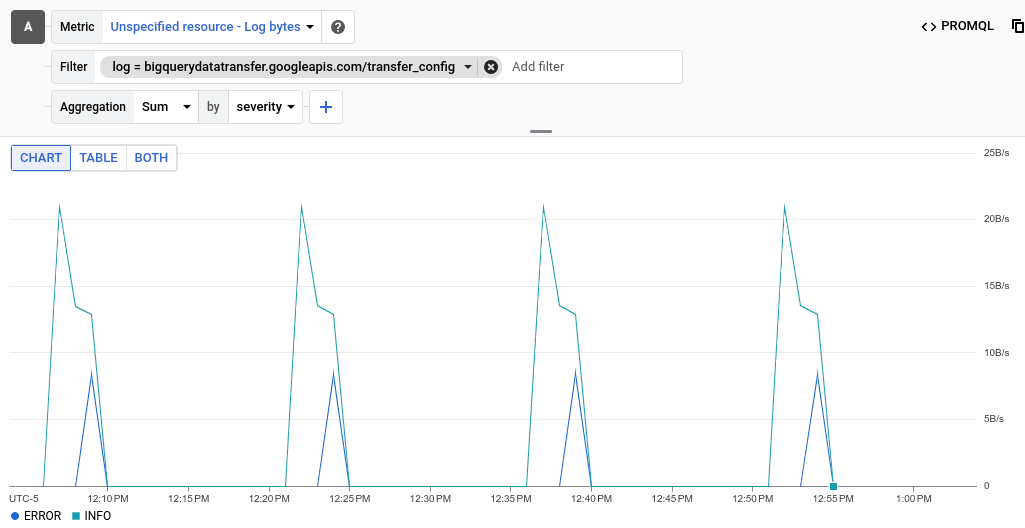1025x528 pixels.
Task: Expand the severity group-by dropdown
Action: coord(265,107)
